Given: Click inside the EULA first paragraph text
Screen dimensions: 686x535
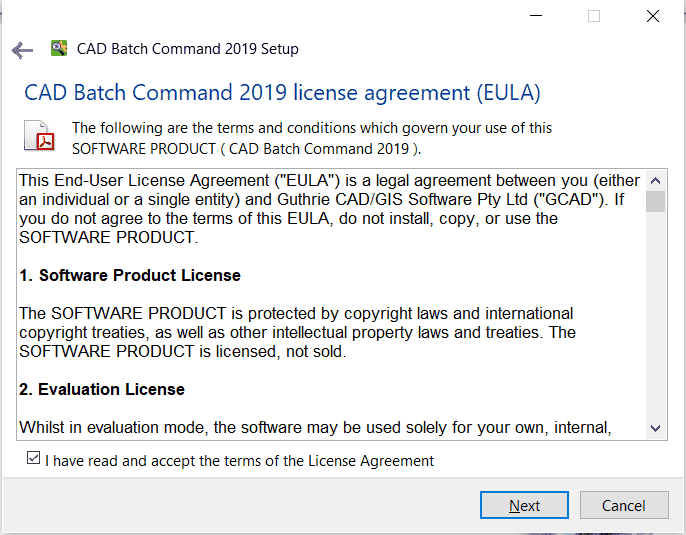Looking at the screenshot, I should point(329,209).
